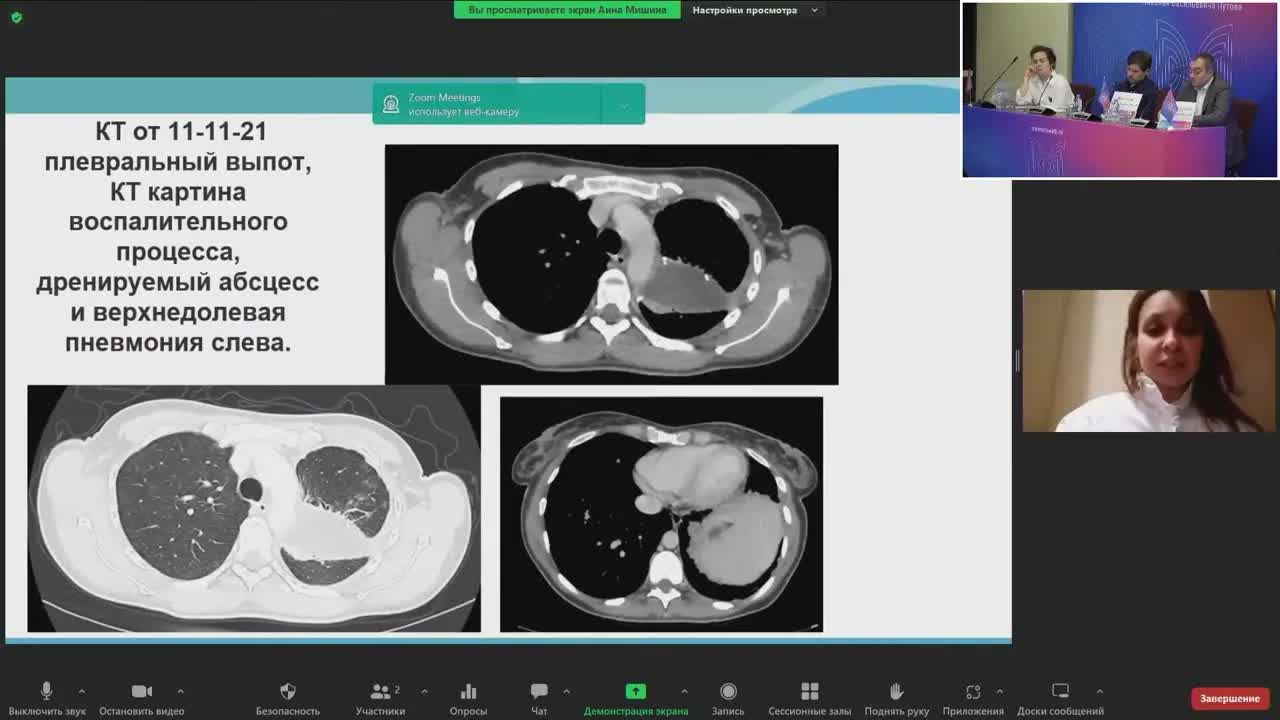The image size is (1280, 720).
Task: Mute the microphone in Zoom toolbar
Action: (46, 692)
